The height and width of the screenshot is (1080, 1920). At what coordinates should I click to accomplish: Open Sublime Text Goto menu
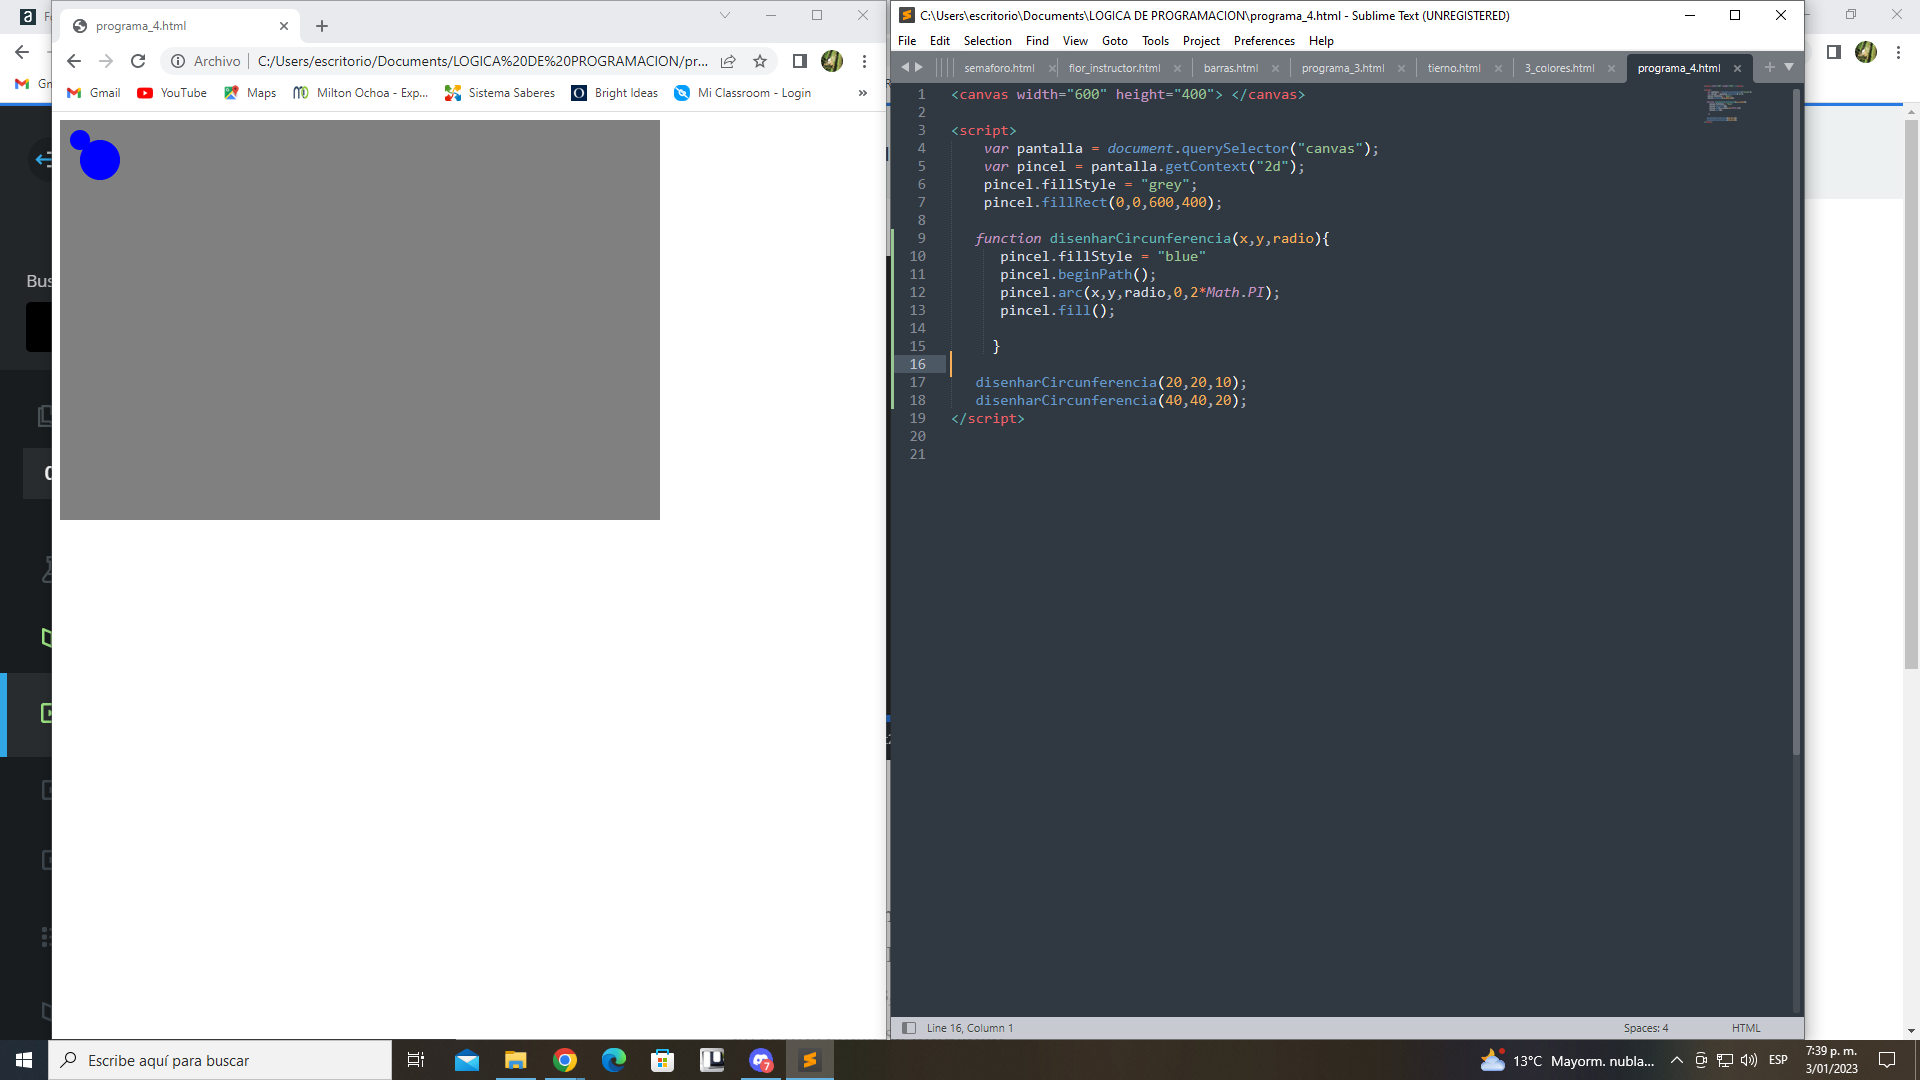(1115, 41)
